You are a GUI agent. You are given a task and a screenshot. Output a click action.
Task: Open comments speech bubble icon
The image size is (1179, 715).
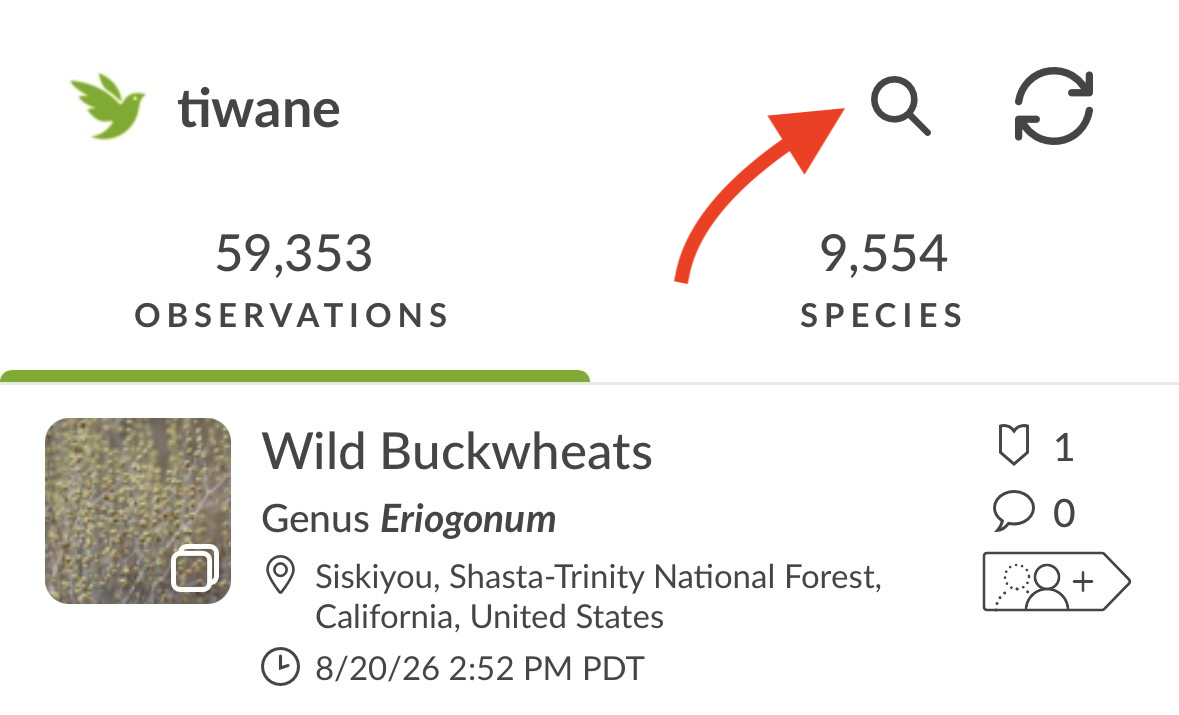click(1013, 511)
